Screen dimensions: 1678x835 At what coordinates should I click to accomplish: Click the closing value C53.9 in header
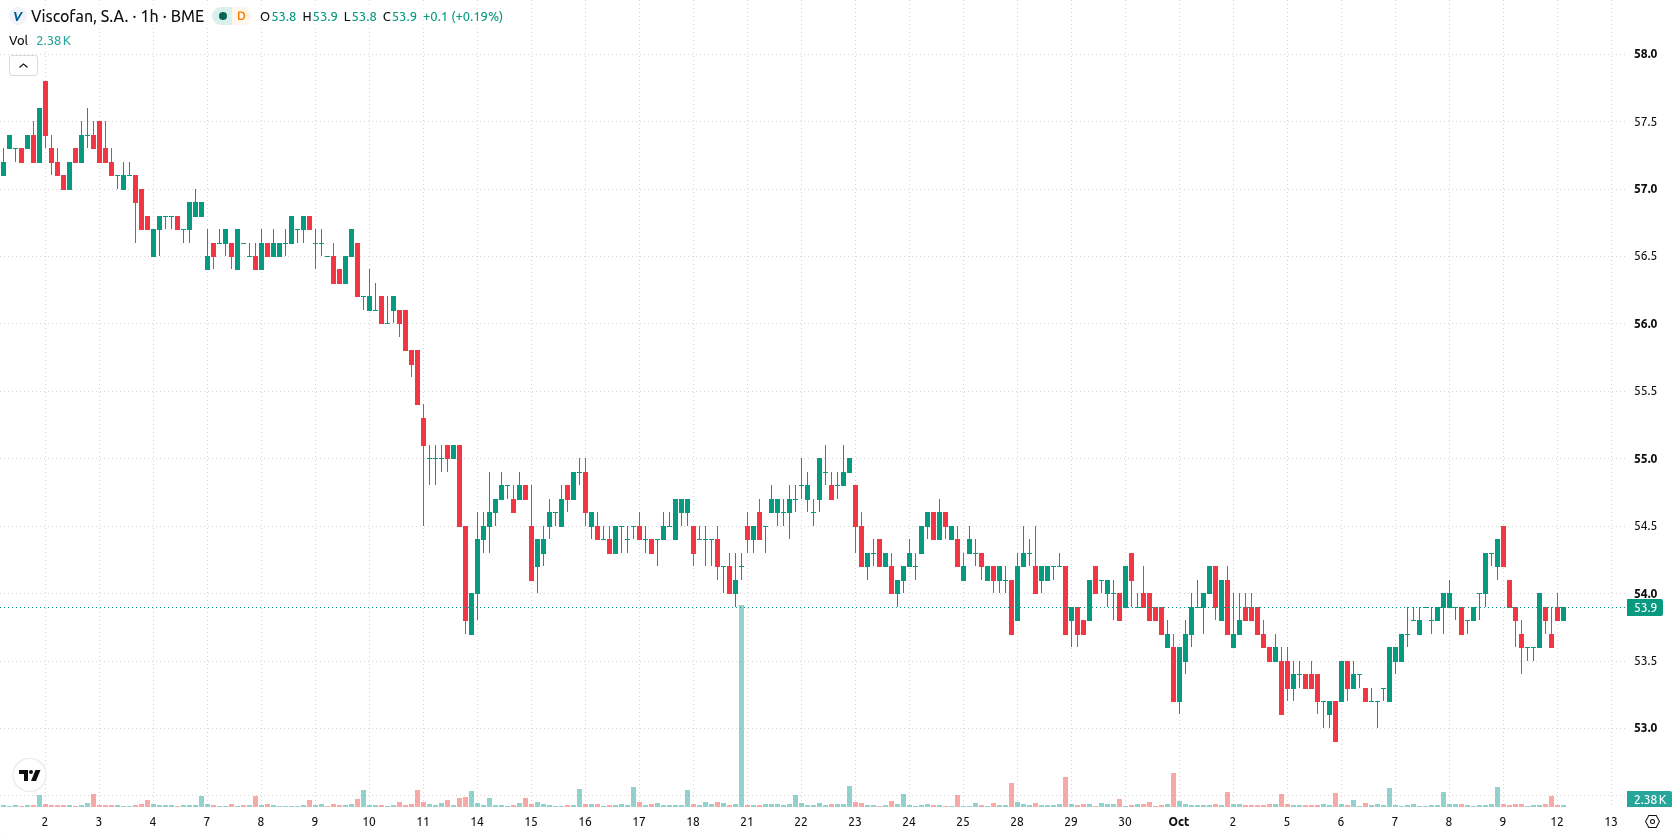400,17
